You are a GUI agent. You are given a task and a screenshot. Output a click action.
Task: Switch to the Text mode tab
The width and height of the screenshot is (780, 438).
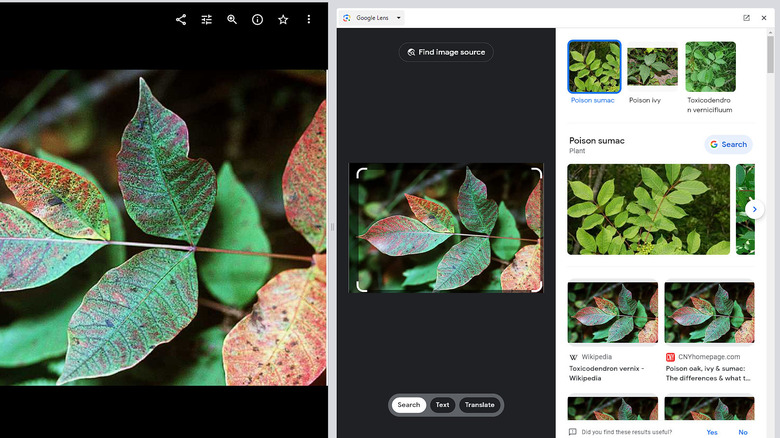point(442,405)
